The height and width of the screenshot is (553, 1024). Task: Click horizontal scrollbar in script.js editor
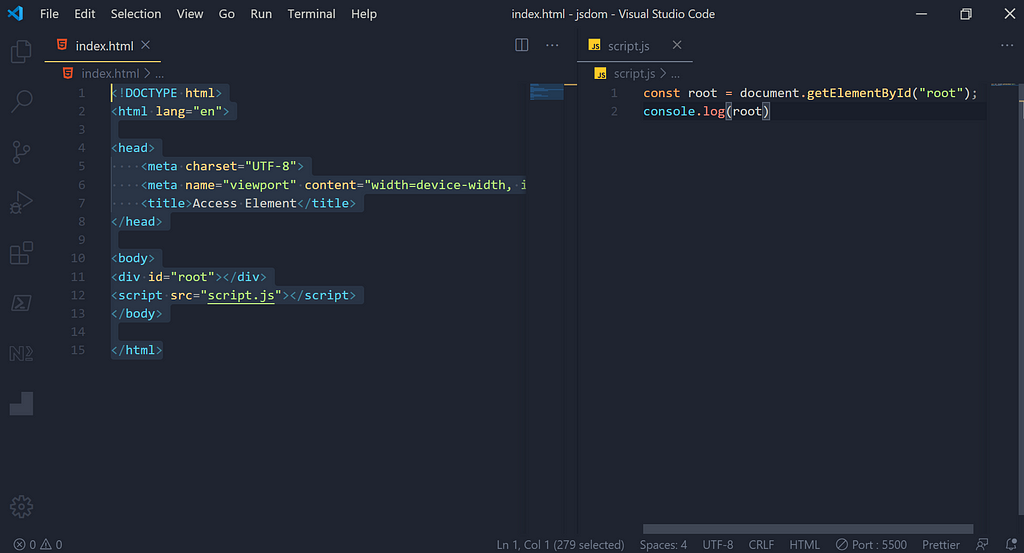[x=808, y=529]
